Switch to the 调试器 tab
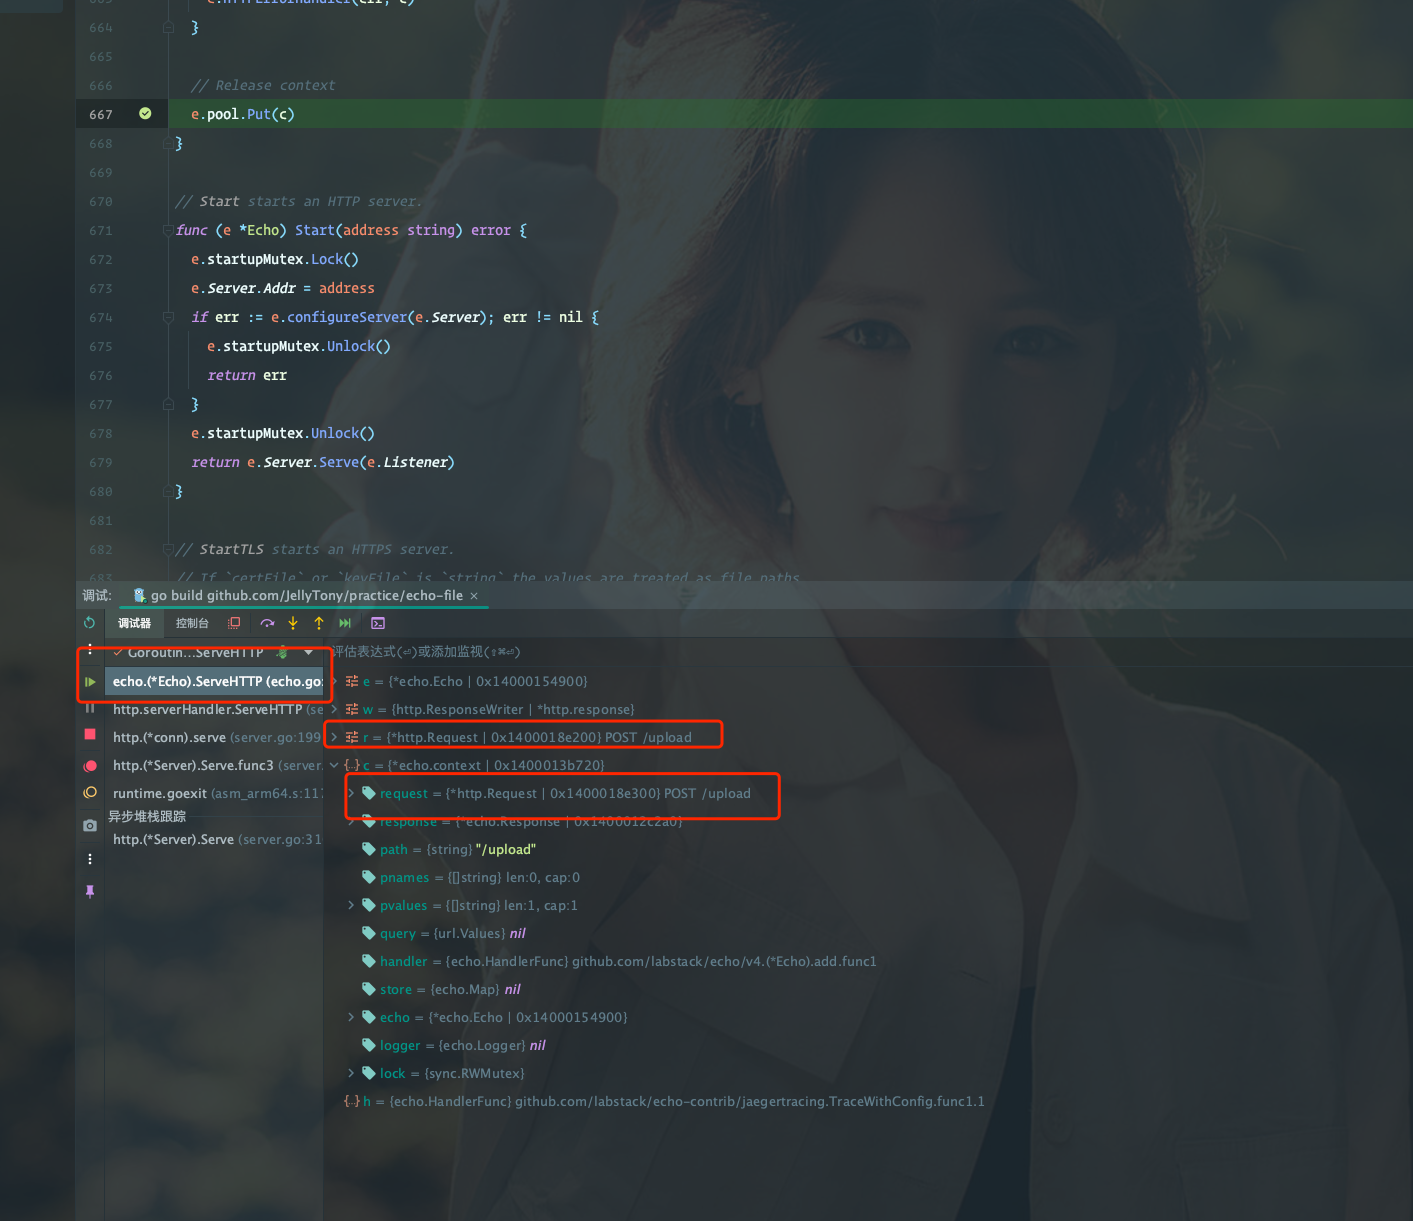Viewport: 1413px width, 1221px height. click(x=134, y=623)
